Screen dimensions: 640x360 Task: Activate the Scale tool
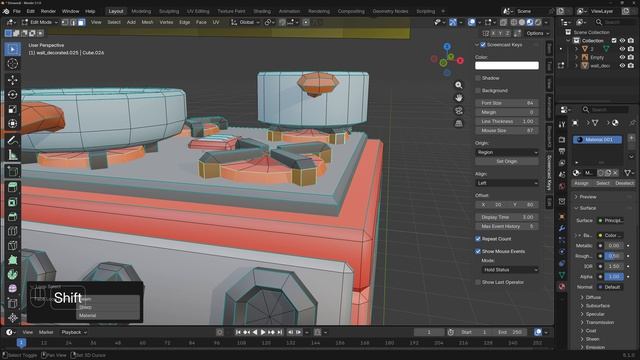coord(12,109)
